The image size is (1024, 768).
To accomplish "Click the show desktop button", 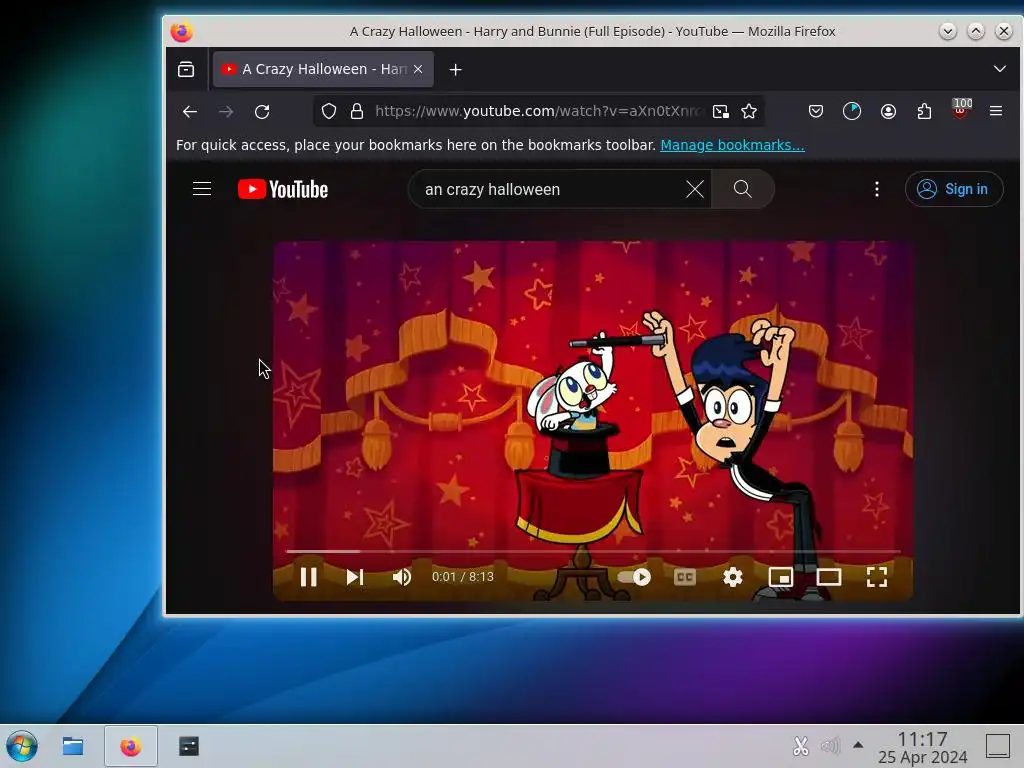I will [997, 746].
